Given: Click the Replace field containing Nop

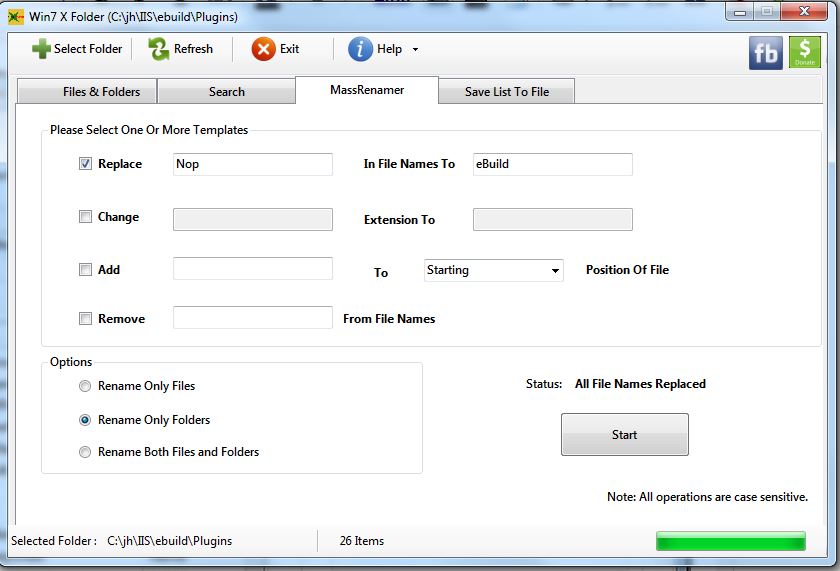Looking at the screenshot, I should [x=253, y=164].
